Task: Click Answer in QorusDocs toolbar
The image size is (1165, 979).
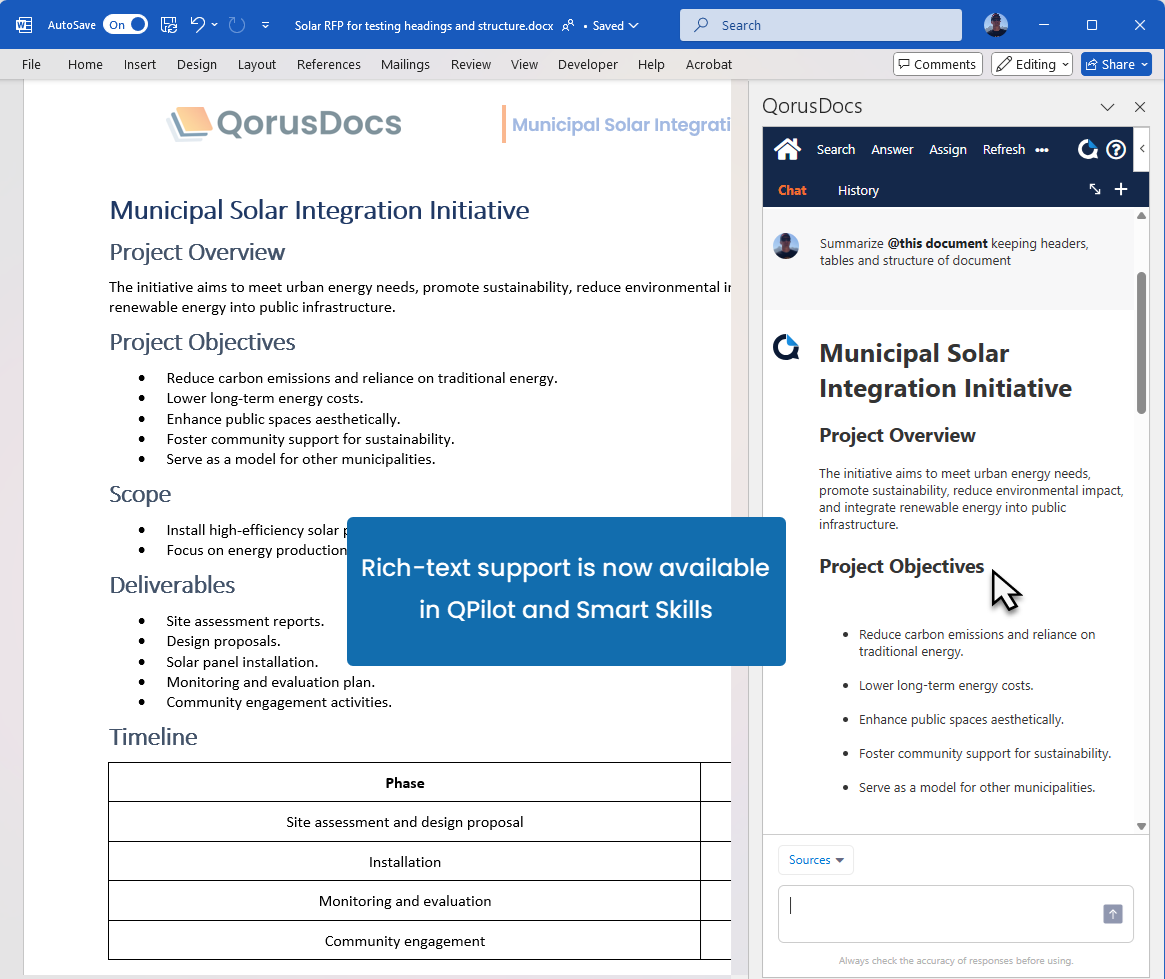Action: tap(892, 149)
